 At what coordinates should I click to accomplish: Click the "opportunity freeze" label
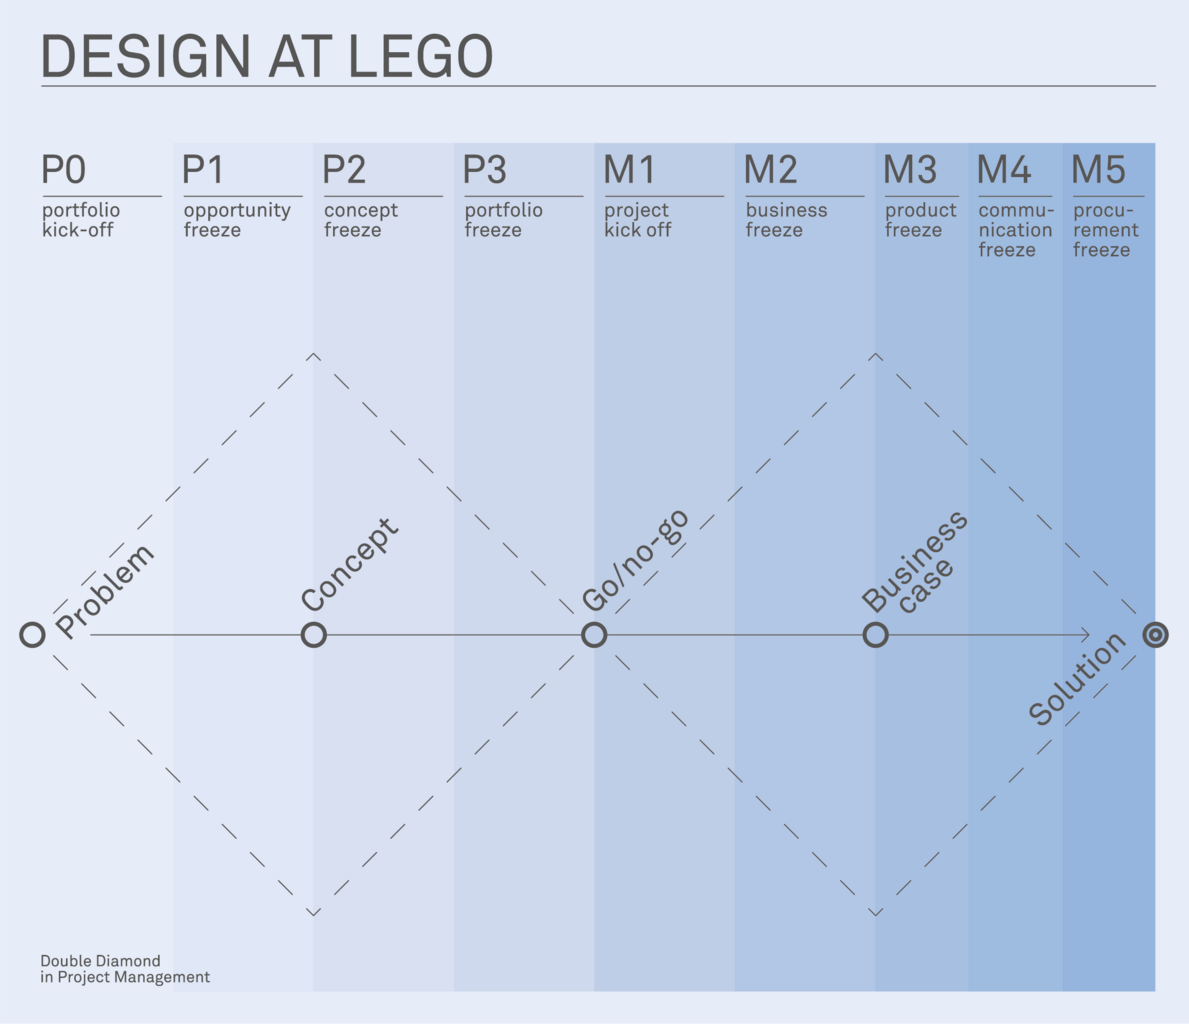pos(237,220)
